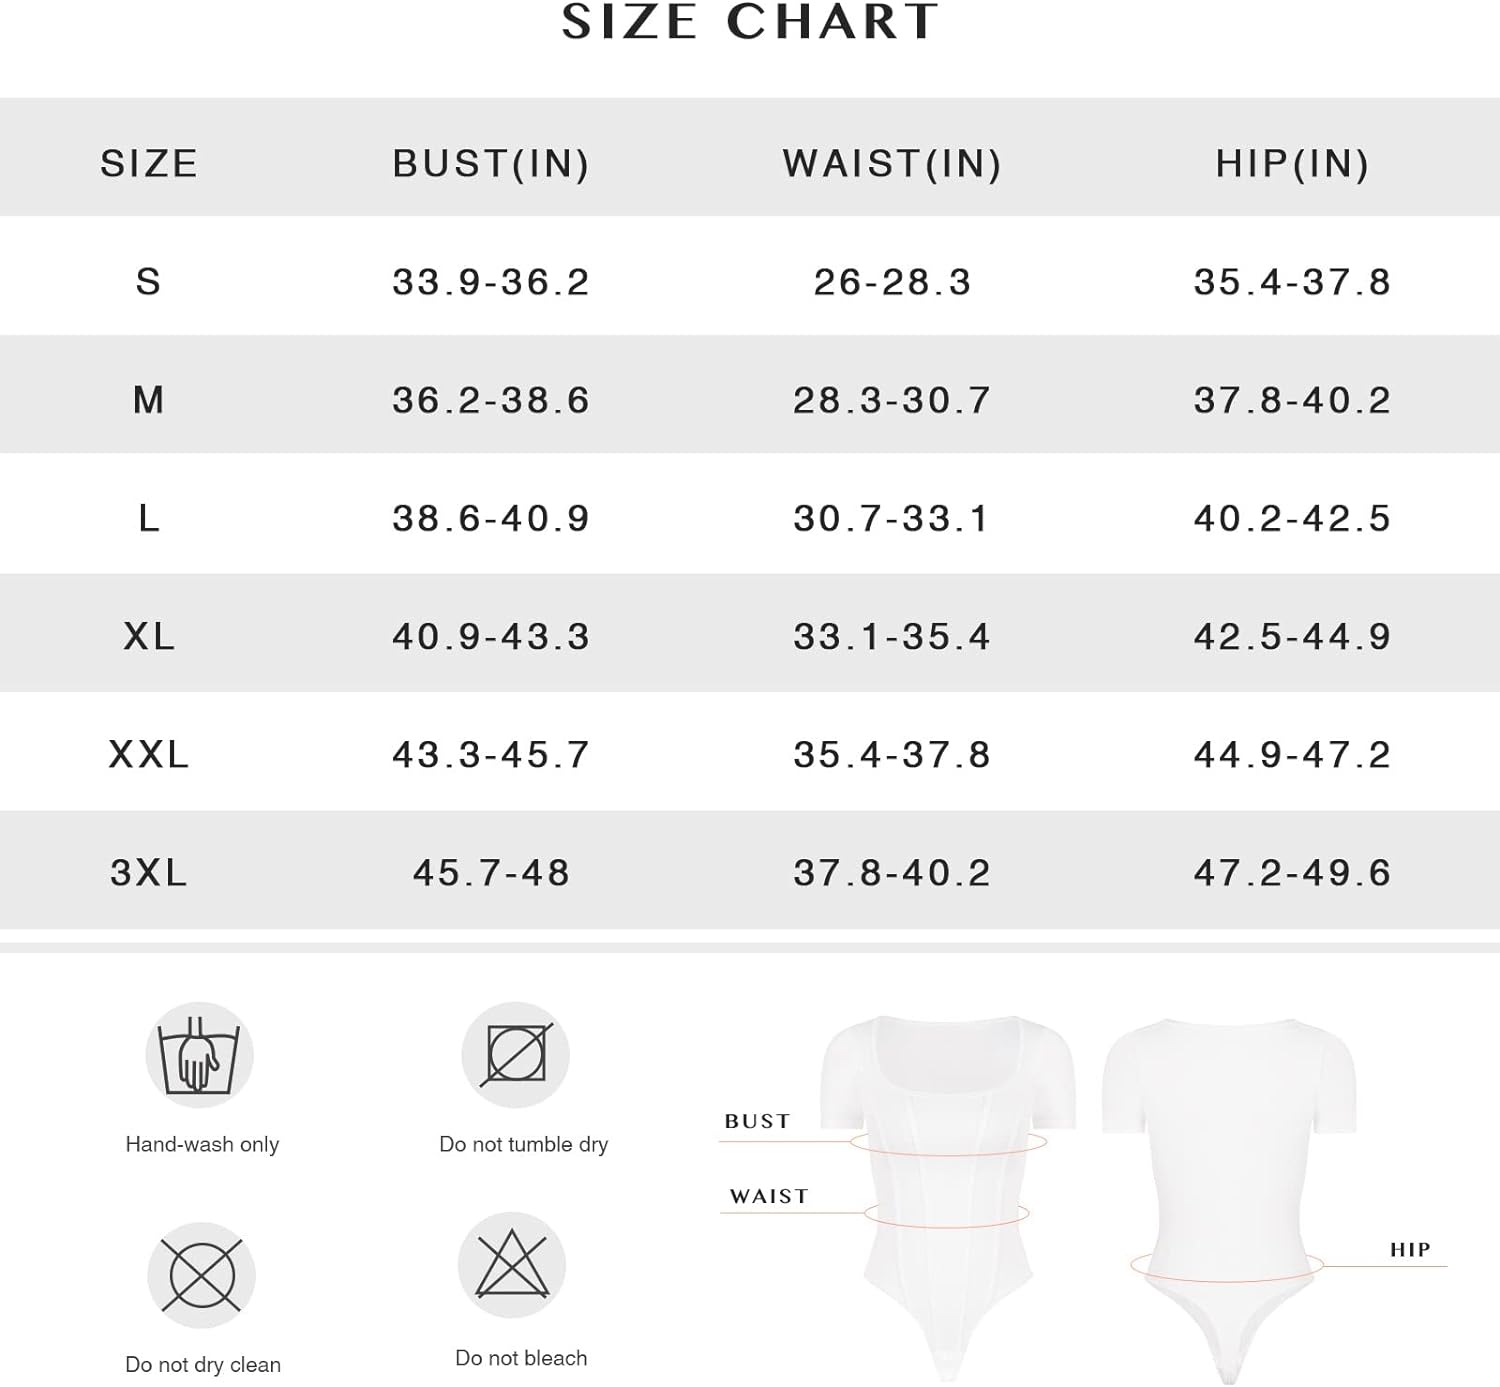Click the do not bleach triangle icon

pos(512,1266)
